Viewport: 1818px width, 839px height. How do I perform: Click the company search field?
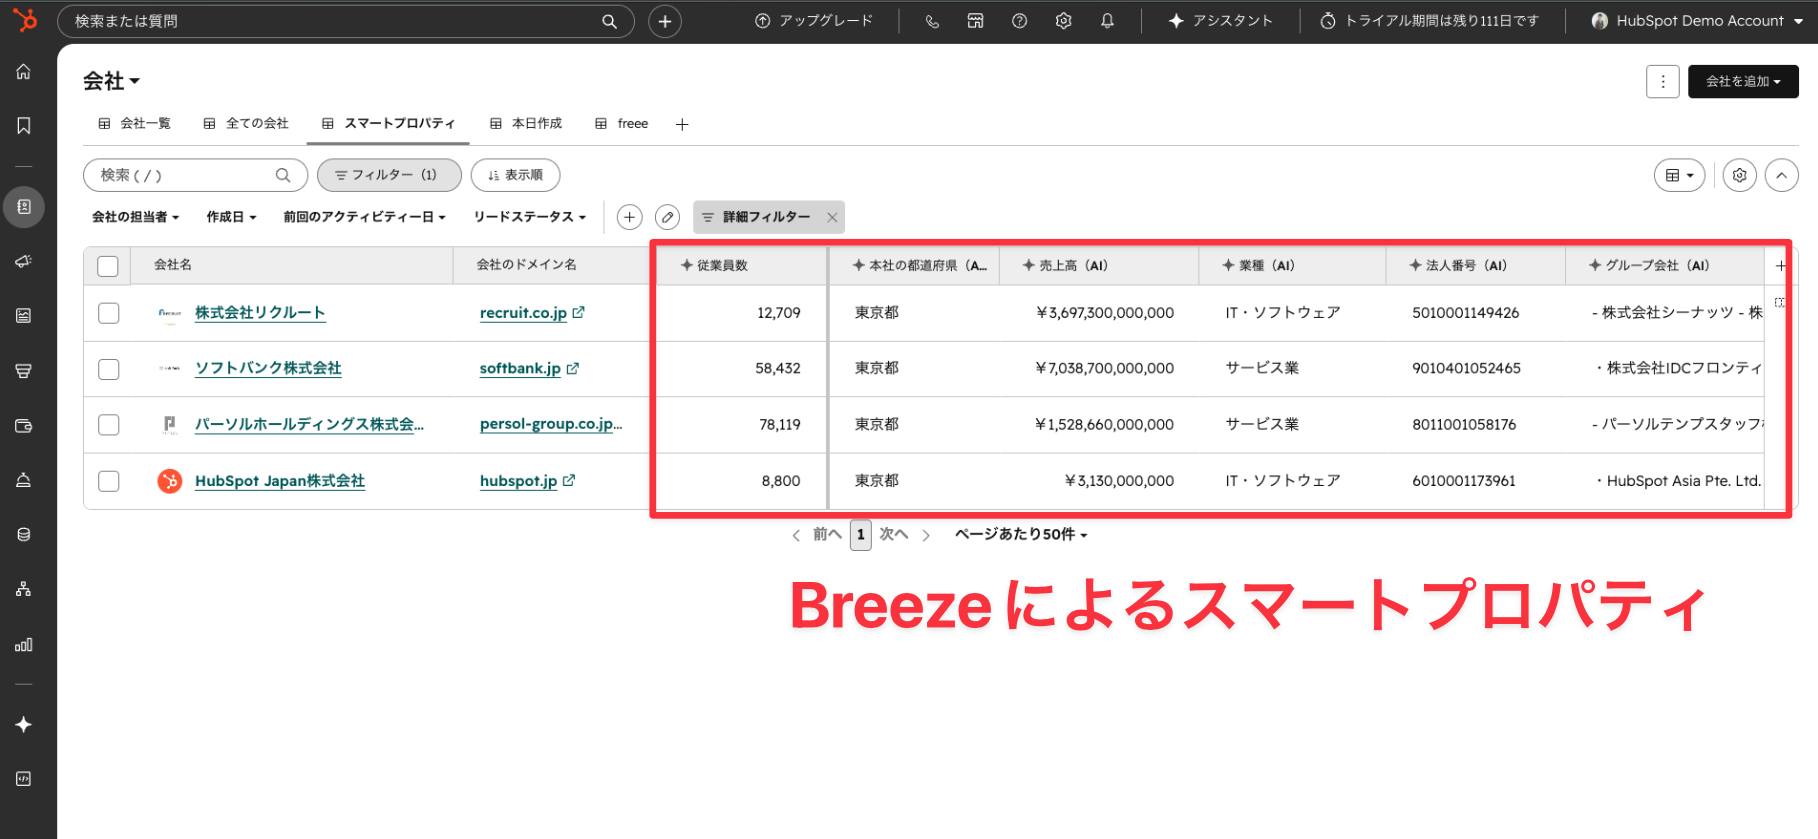(195, 175)
